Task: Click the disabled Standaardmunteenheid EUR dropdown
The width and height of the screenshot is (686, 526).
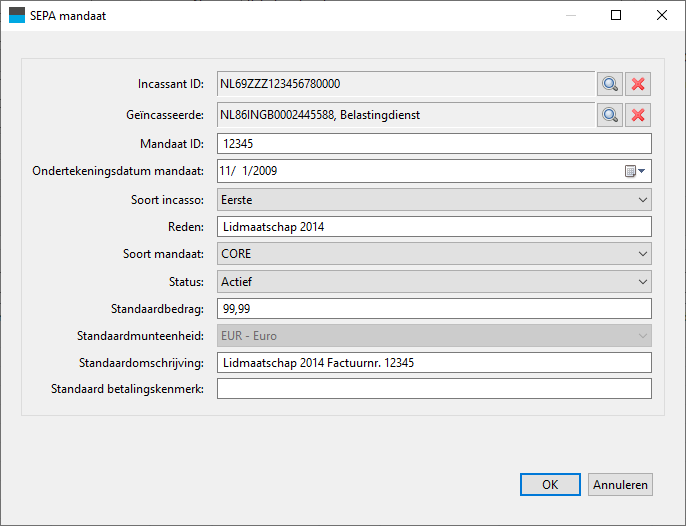Action: point(434,336)
